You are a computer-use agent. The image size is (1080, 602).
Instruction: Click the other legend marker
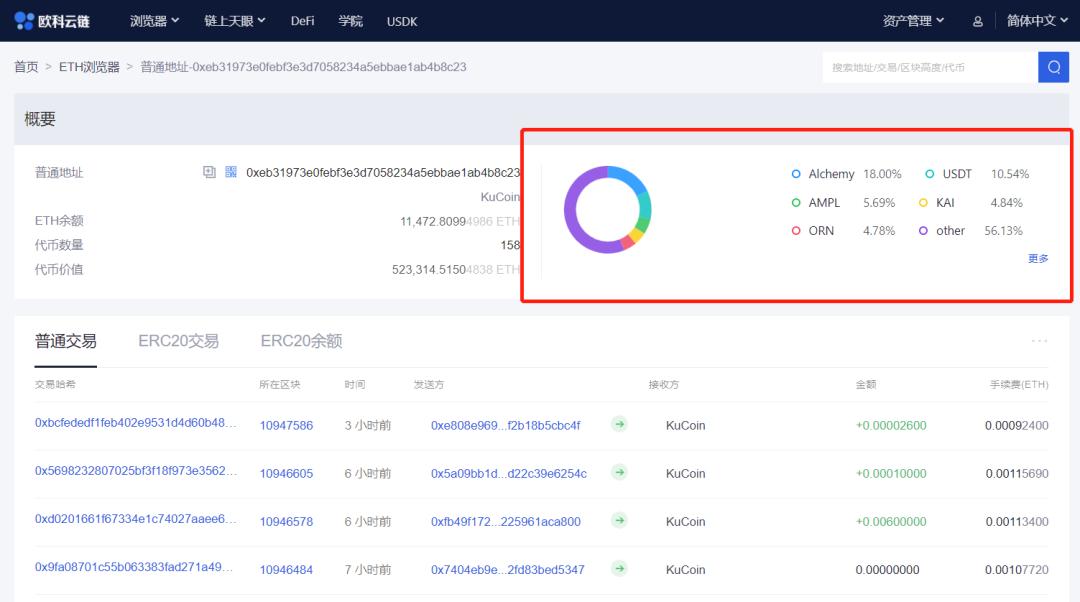click(923, 231)
